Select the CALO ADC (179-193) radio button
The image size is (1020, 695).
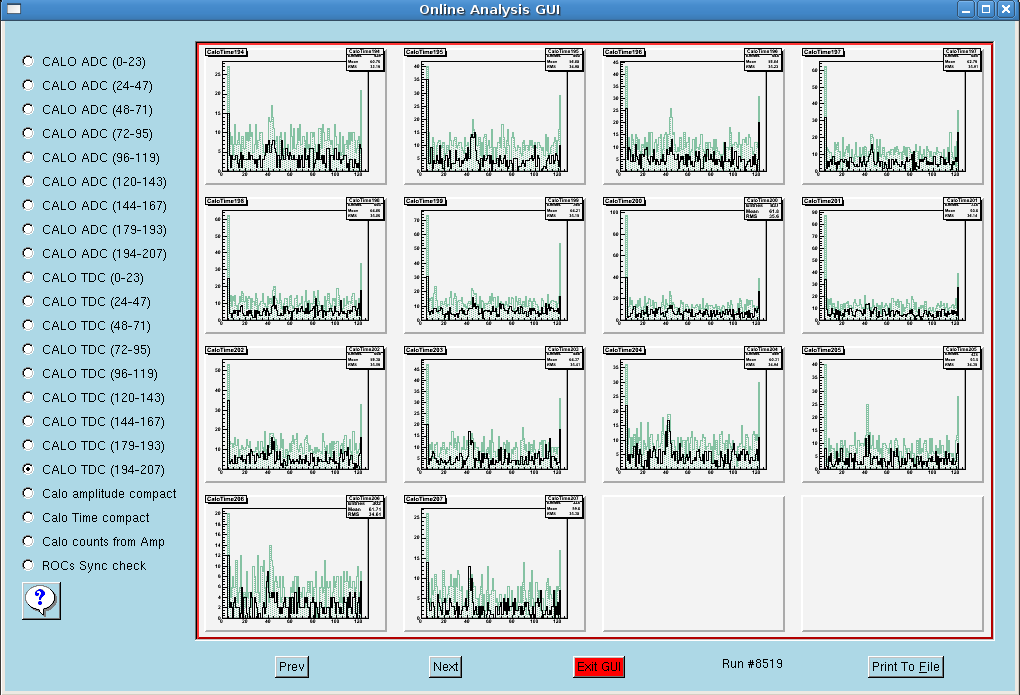[x=28, y=229]
